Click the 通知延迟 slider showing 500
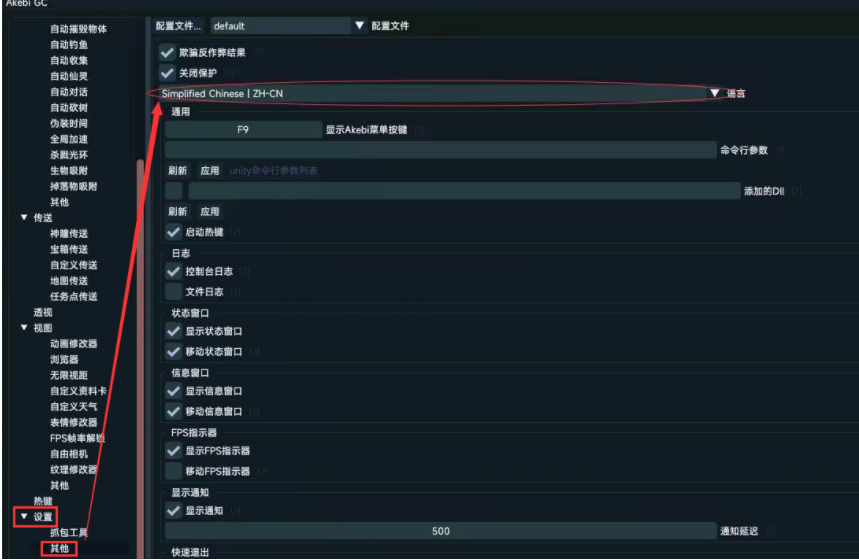 tap(440, 531)
